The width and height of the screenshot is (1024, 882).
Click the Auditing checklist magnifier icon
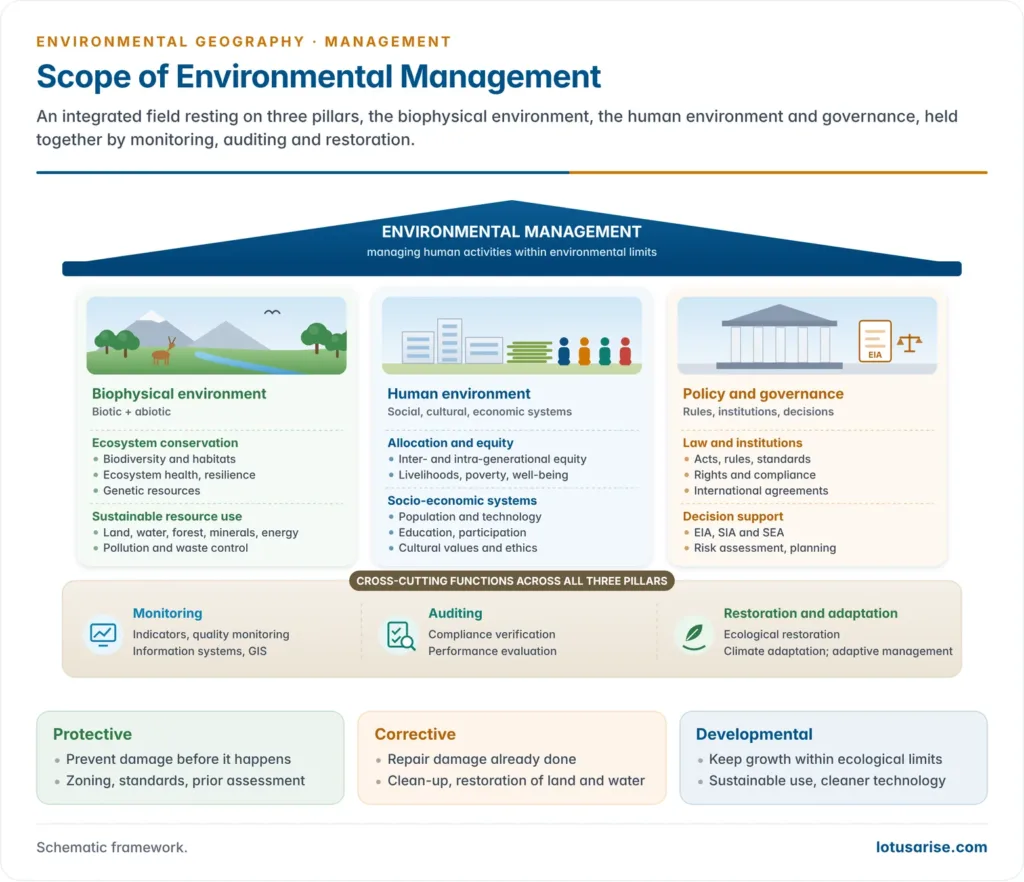400,635
